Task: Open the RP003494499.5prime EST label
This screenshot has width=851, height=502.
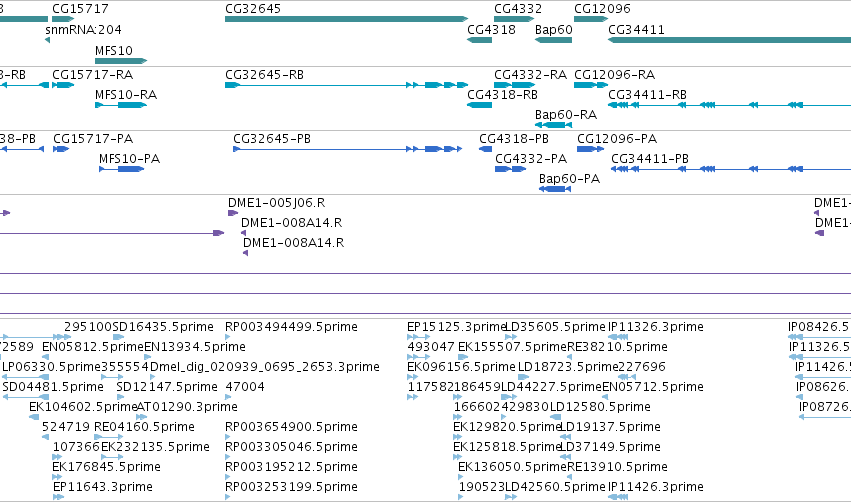Action: coord(291,327)
